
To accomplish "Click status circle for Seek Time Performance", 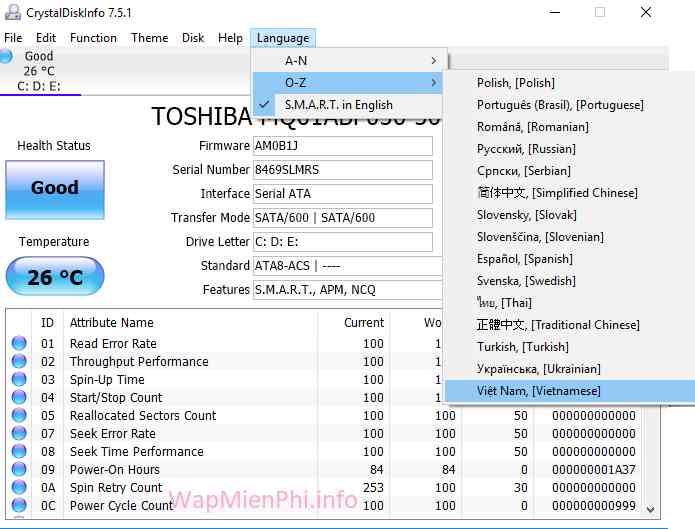I will pyautogui.click(x=19, y=451).
